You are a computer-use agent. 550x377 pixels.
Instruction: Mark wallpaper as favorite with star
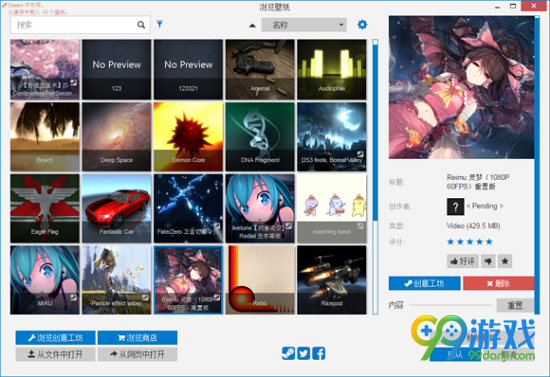pos(505,261)
